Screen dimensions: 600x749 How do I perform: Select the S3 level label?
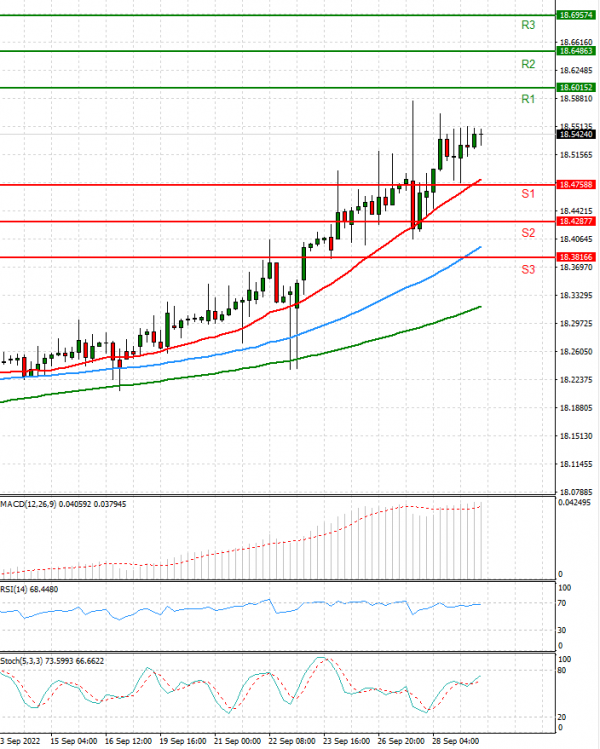click(x=528, y=269)
